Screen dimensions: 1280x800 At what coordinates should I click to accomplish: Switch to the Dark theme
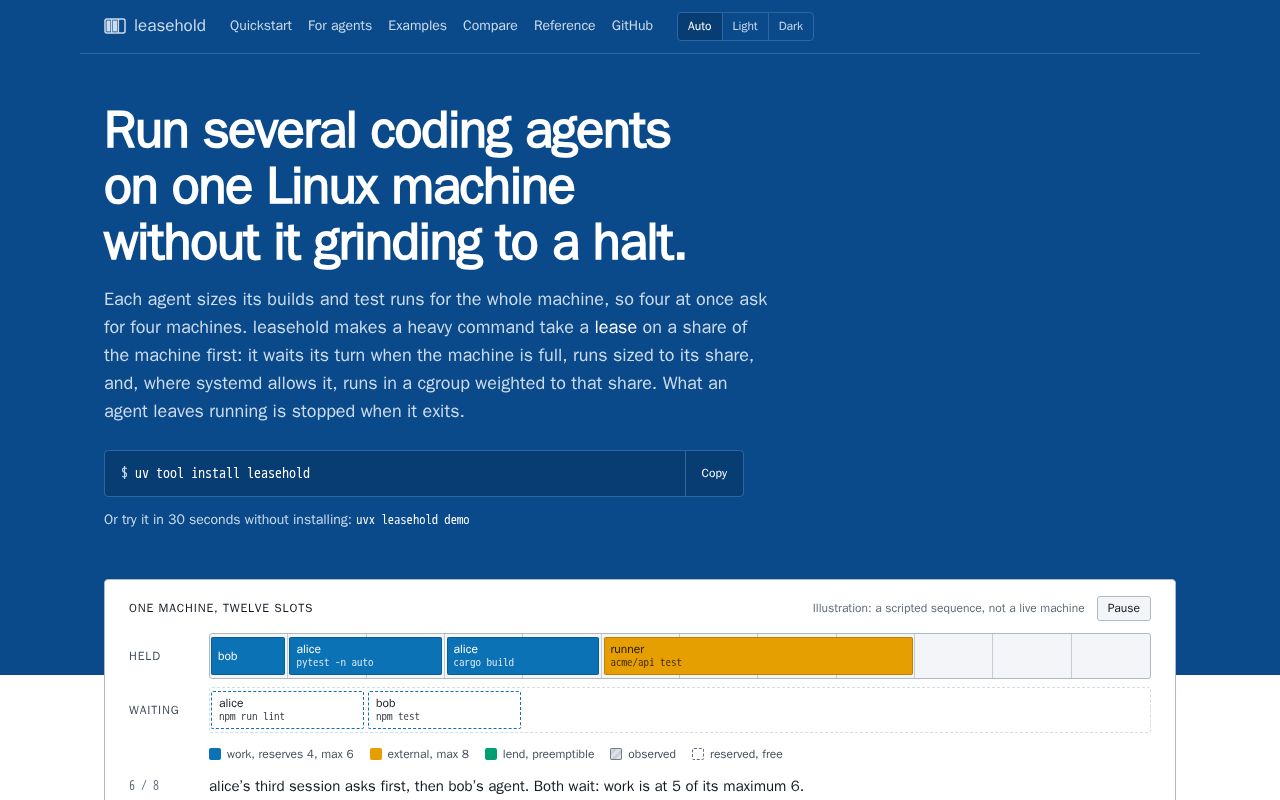(x=791, y=26)
